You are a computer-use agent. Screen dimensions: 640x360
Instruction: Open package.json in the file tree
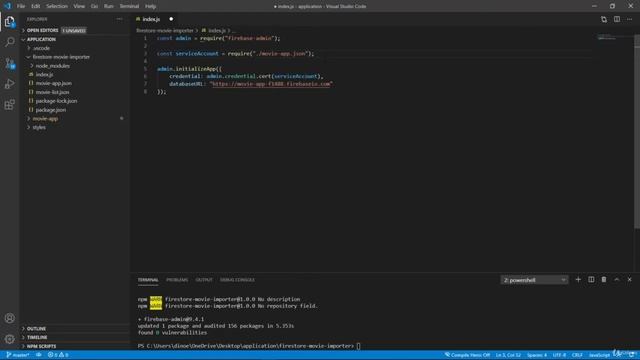(x=51, y=110)
